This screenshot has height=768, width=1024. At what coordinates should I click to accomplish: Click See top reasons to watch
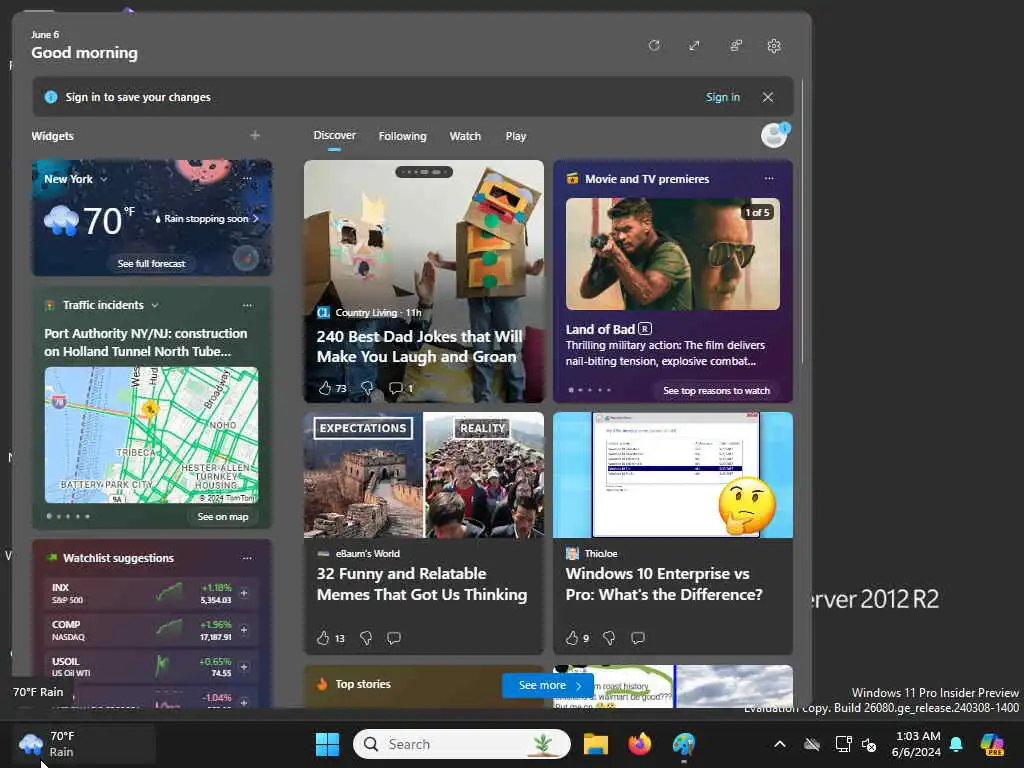tap(716, 391)
